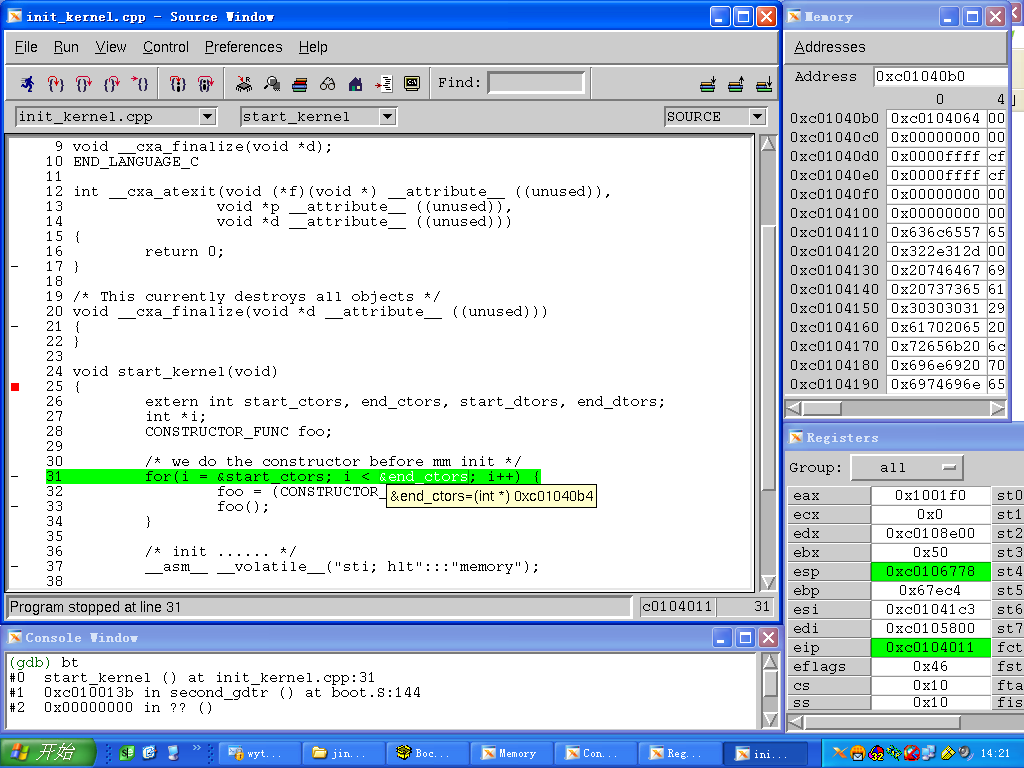Switch to the 'jin...' folder taskbar button

coord(342,753)
